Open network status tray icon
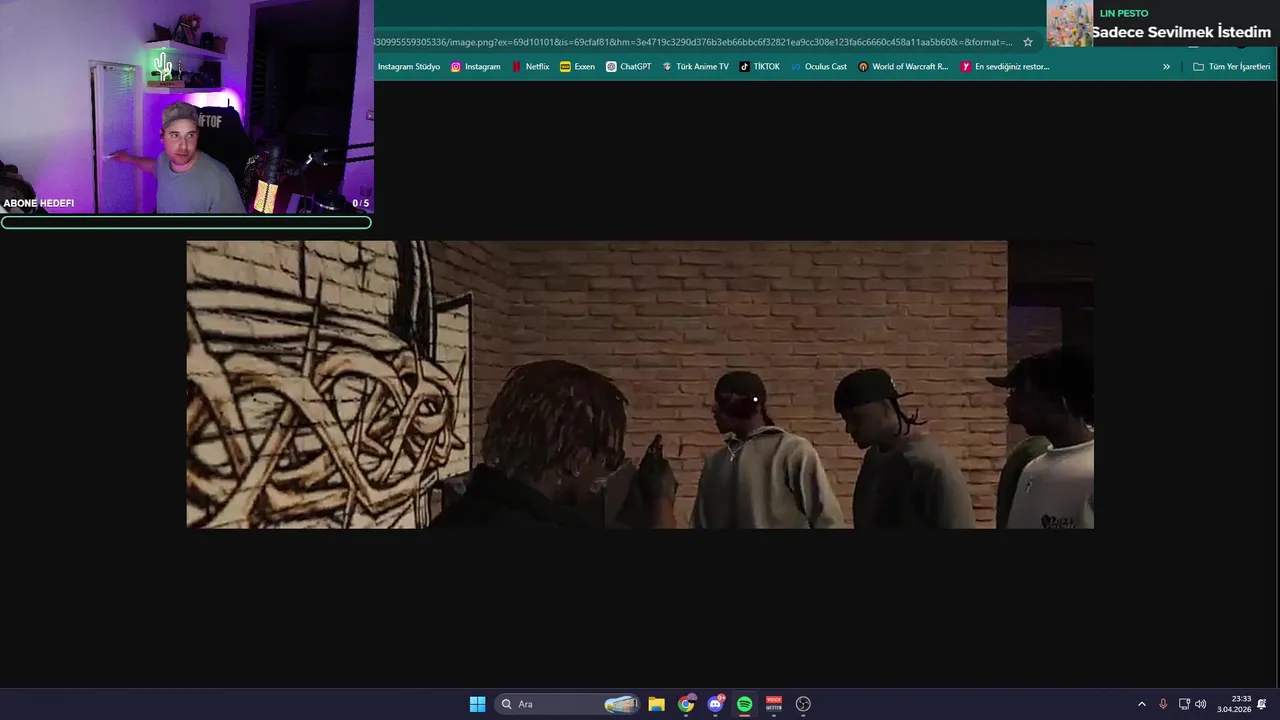 point(1184,704)
